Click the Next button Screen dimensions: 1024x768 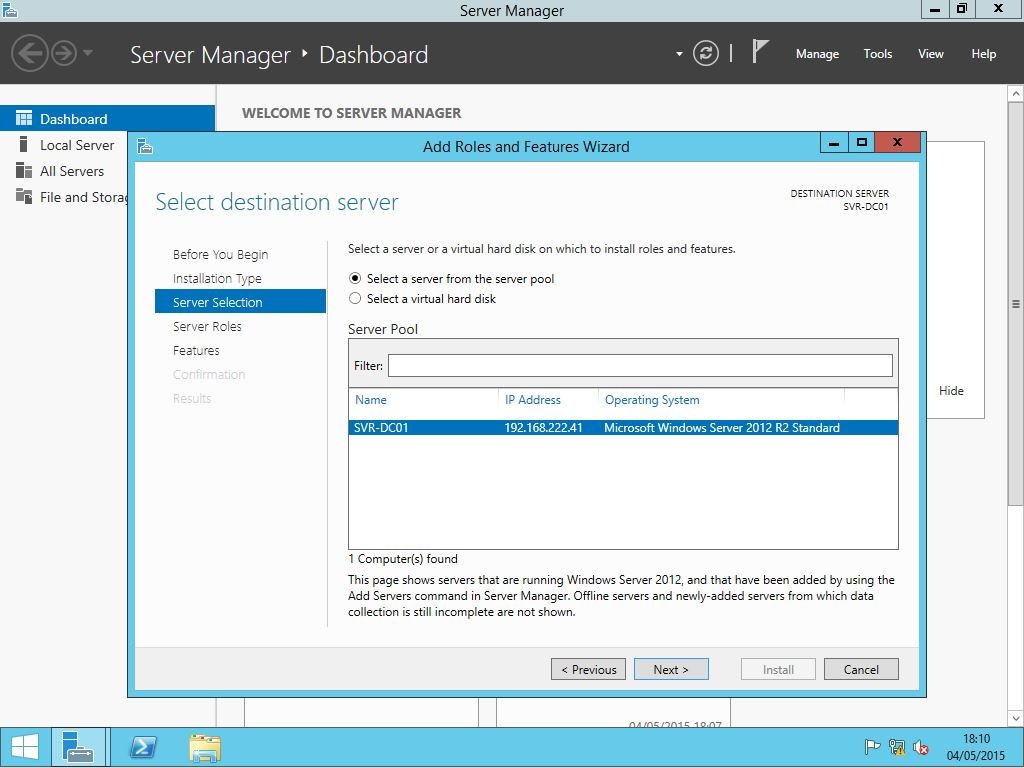point(671,670)
